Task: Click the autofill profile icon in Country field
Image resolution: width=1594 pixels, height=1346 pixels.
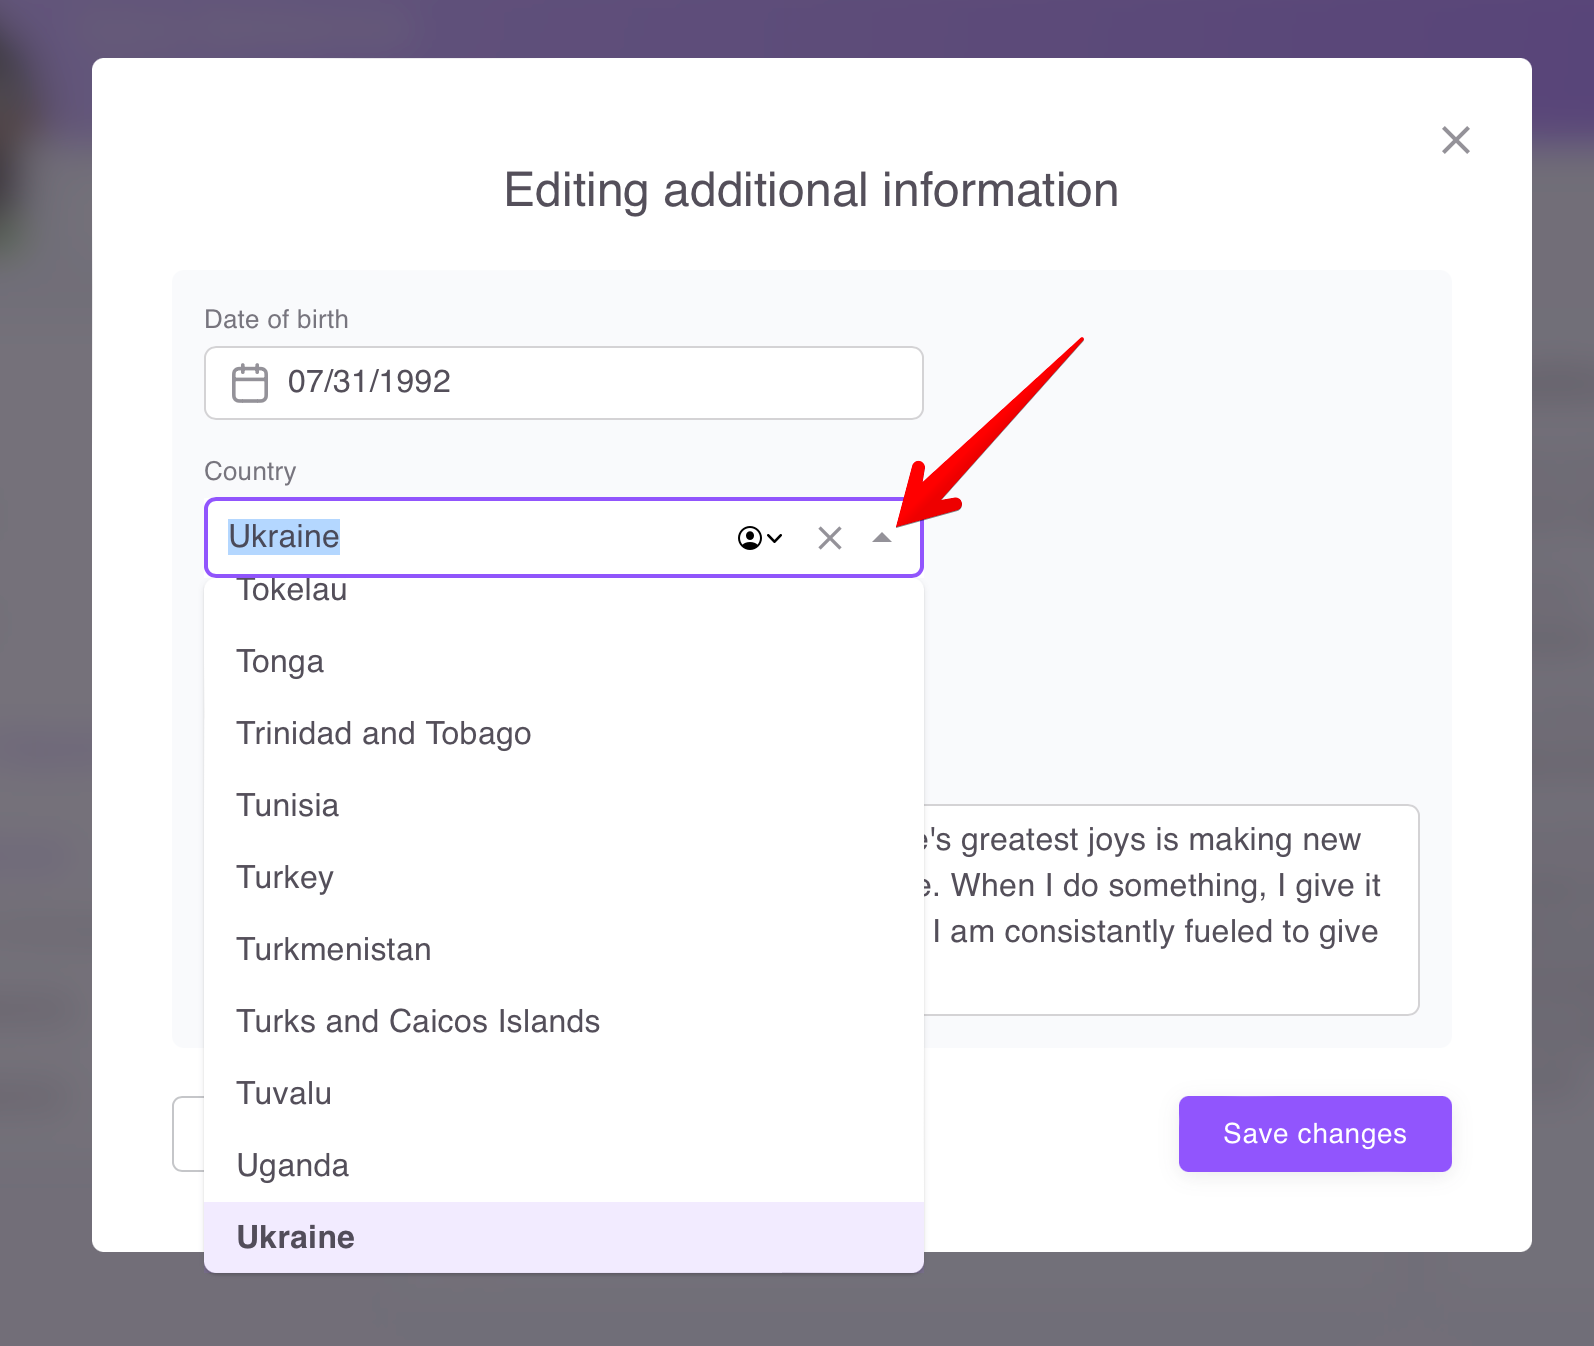Action: tap(759, 538)
